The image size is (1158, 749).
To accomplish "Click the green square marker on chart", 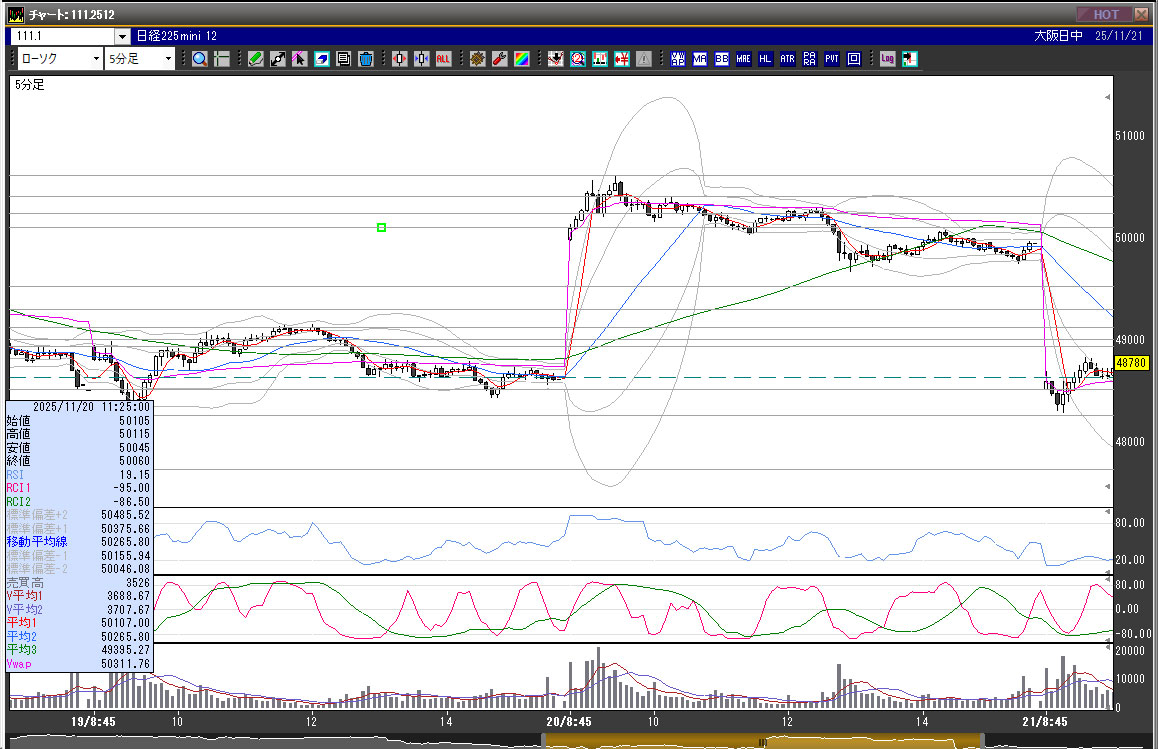I will pos(381,228).
